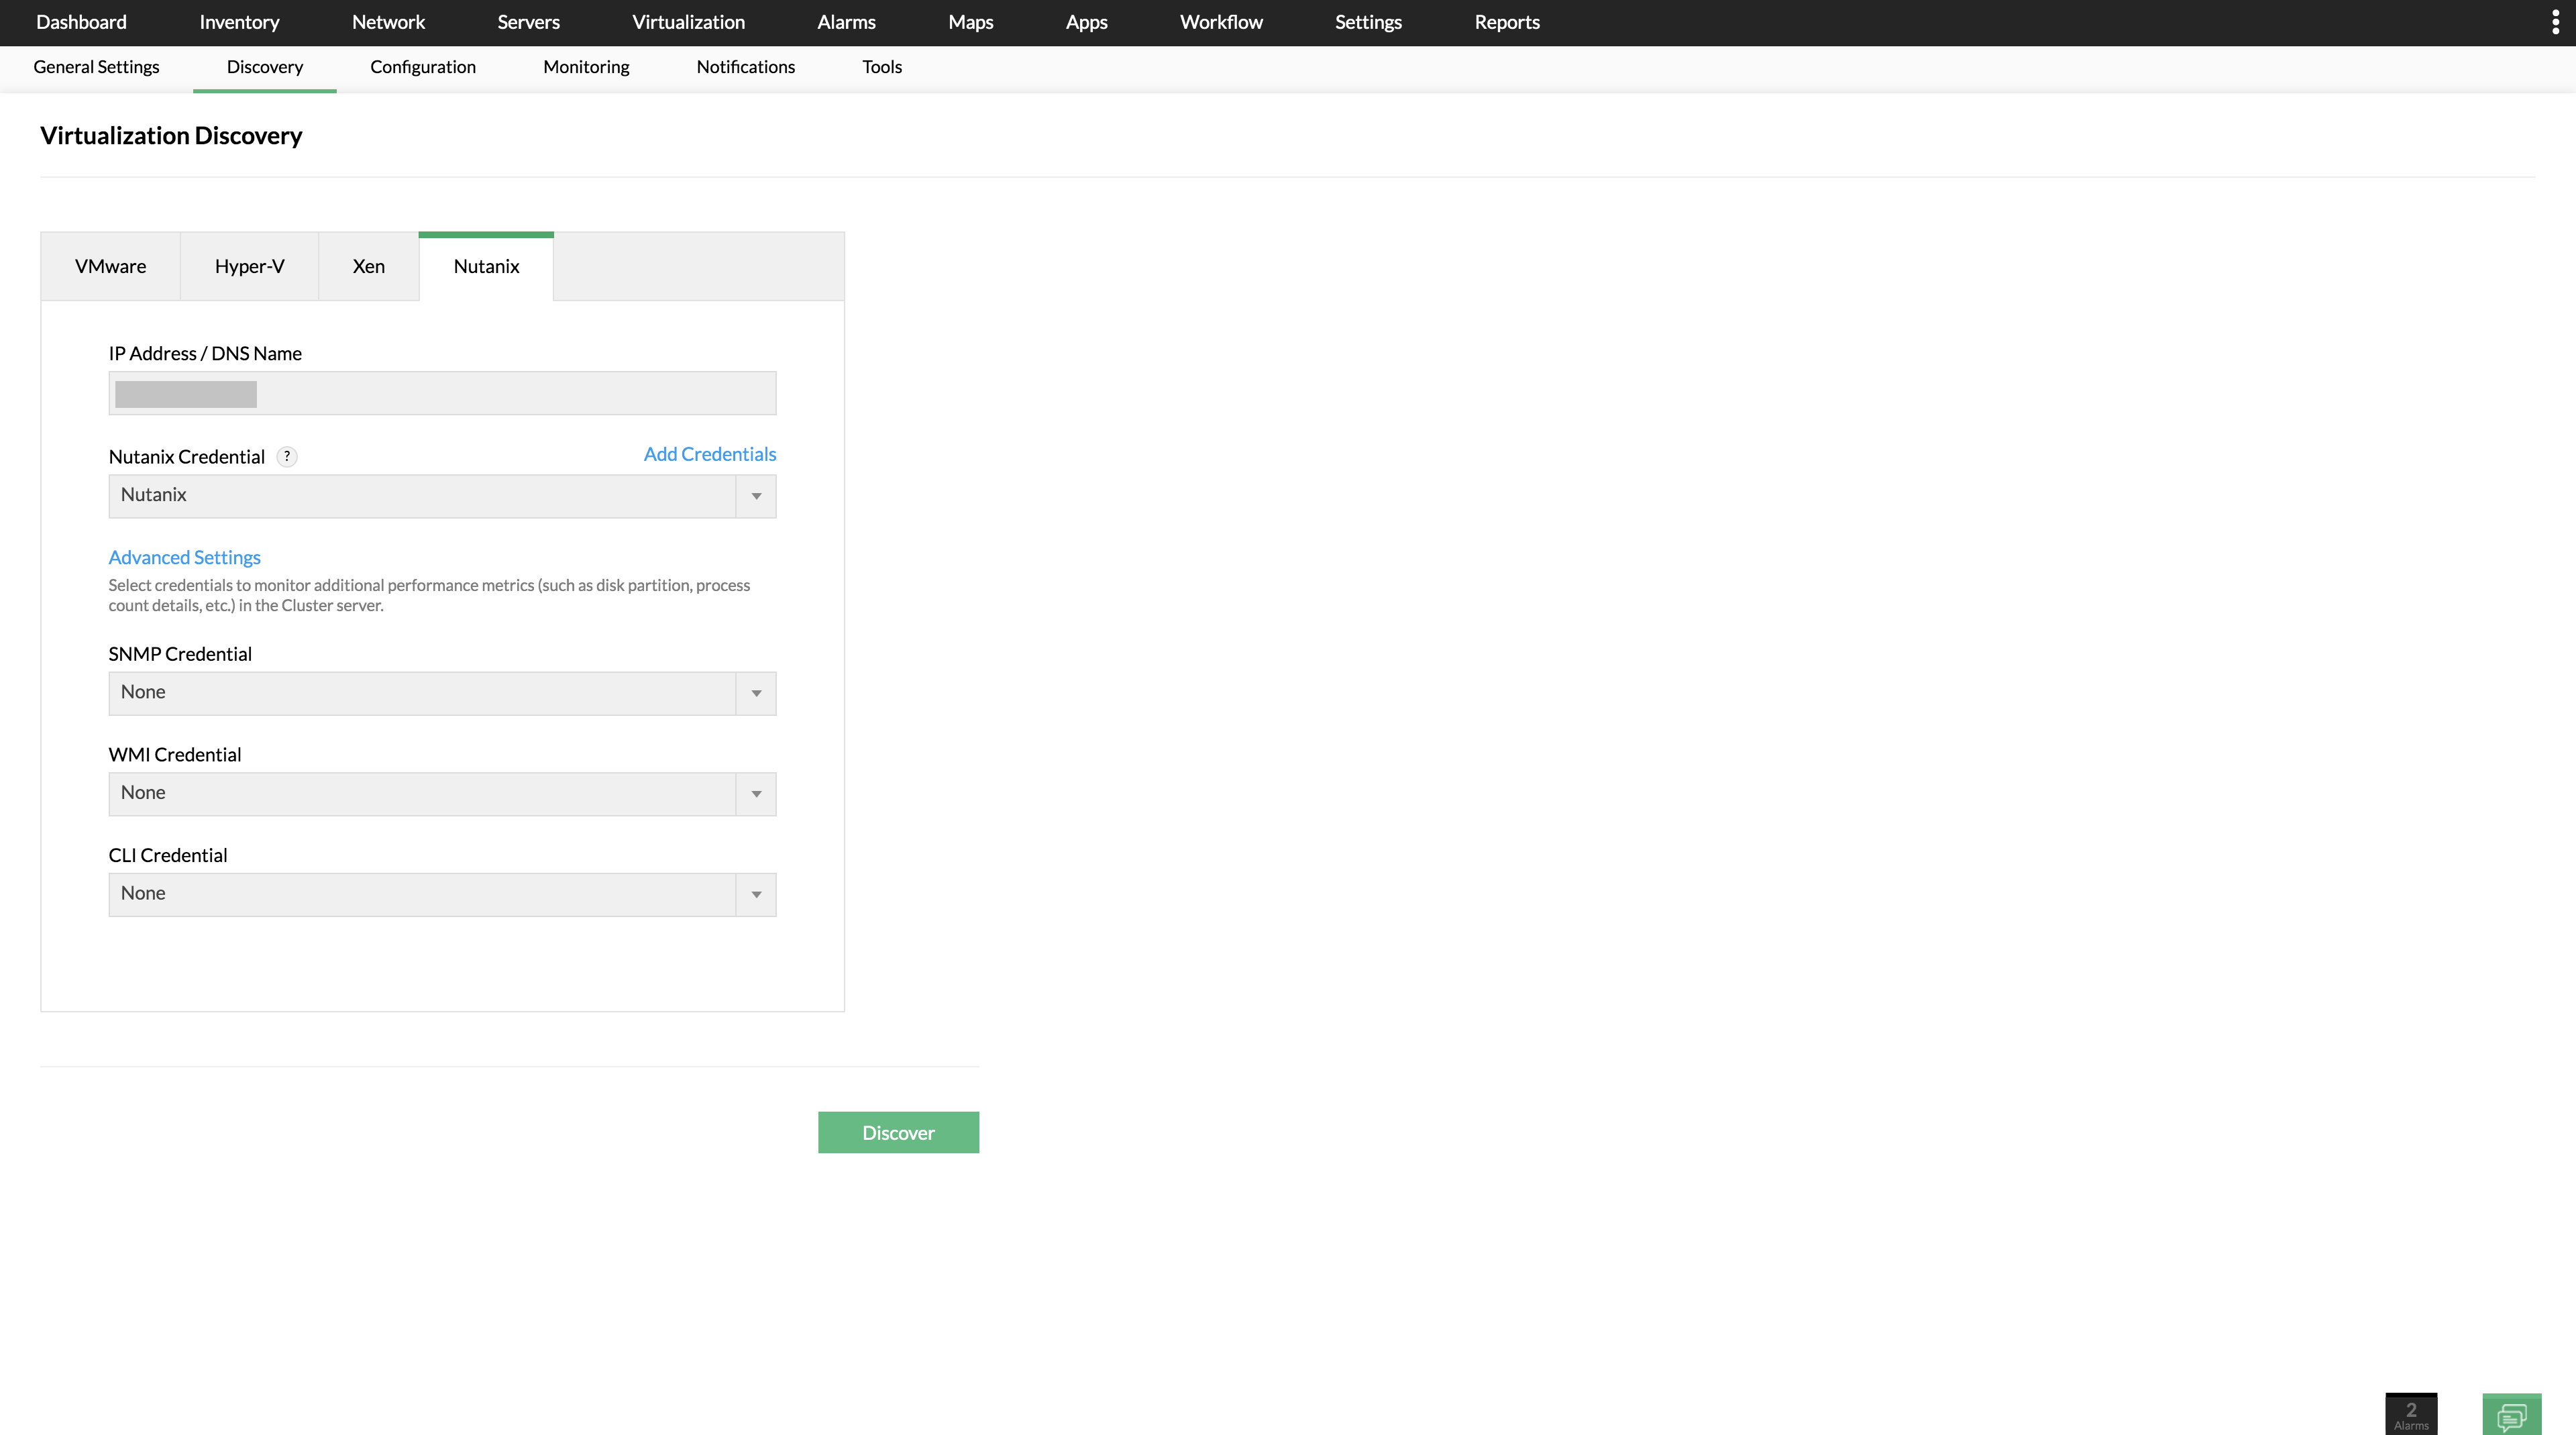Open the Reports menu
This screenshot has height=1435, width=2576.
click(x=1506, y=22)
